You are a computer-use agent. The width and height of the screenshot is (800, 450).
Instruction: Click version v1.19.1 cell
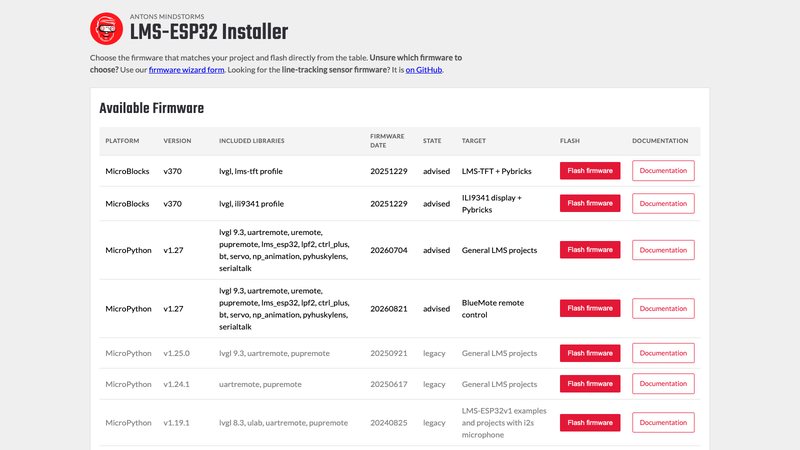177,423
